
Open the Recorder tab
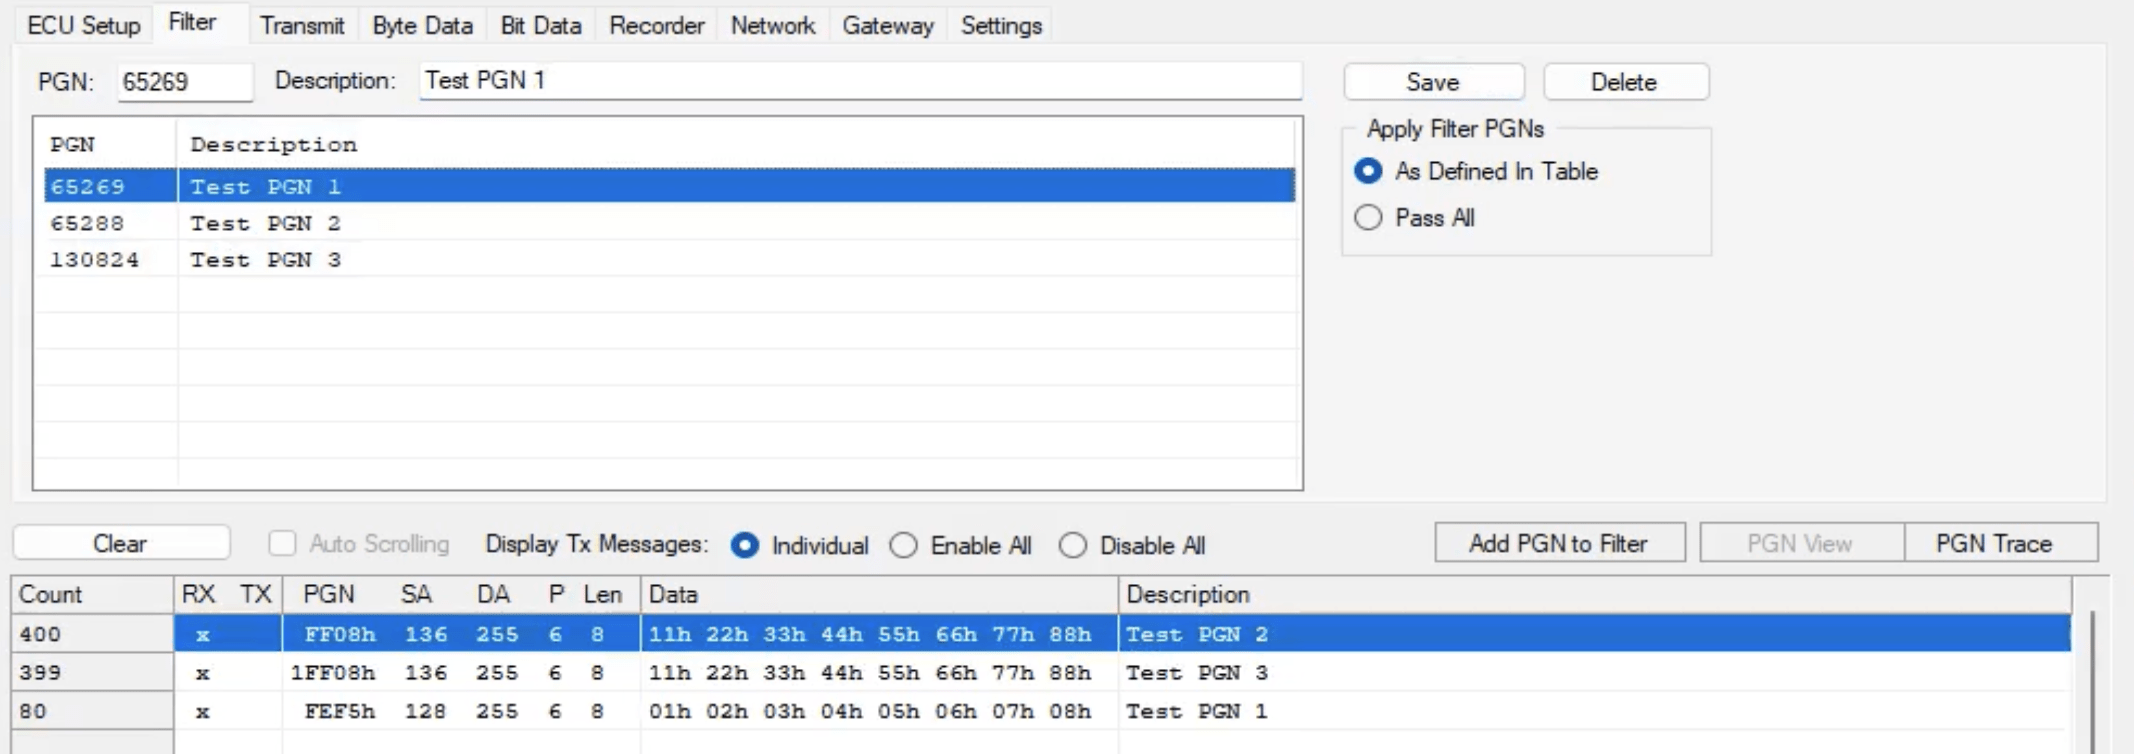(657, 25)
